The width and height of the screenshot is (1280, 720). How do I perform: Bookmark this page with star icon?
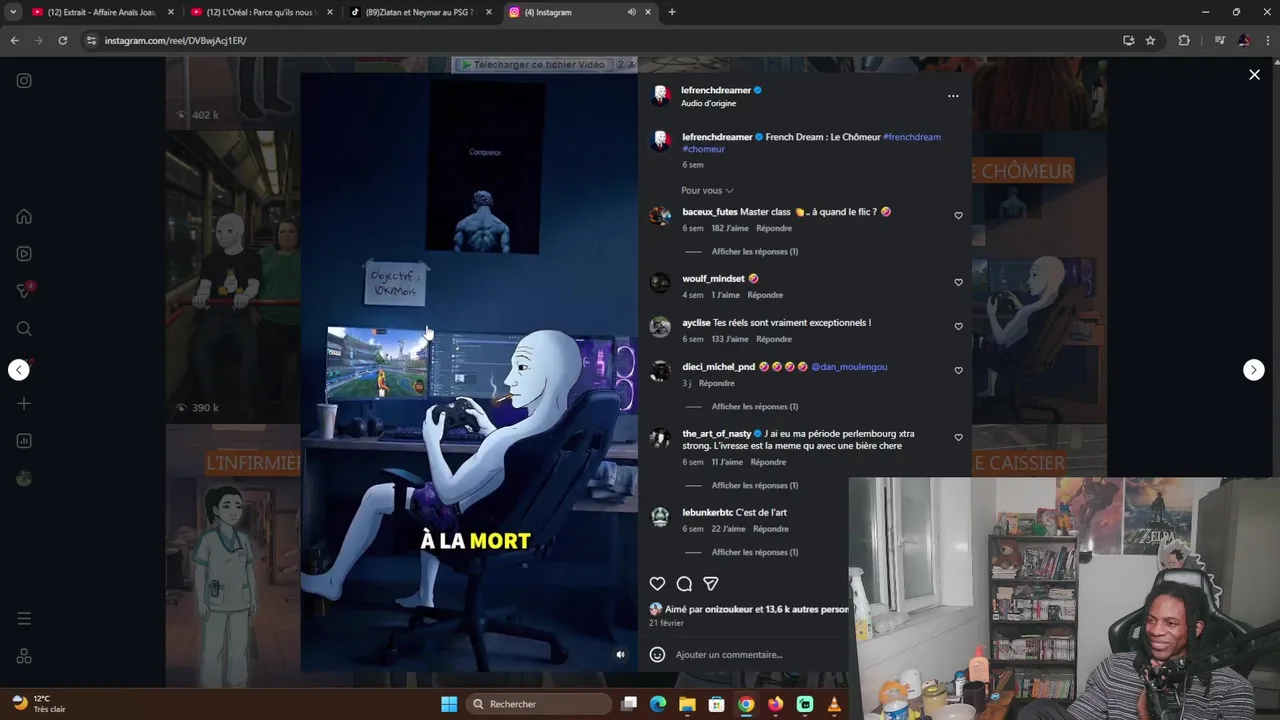(1150, 40)
